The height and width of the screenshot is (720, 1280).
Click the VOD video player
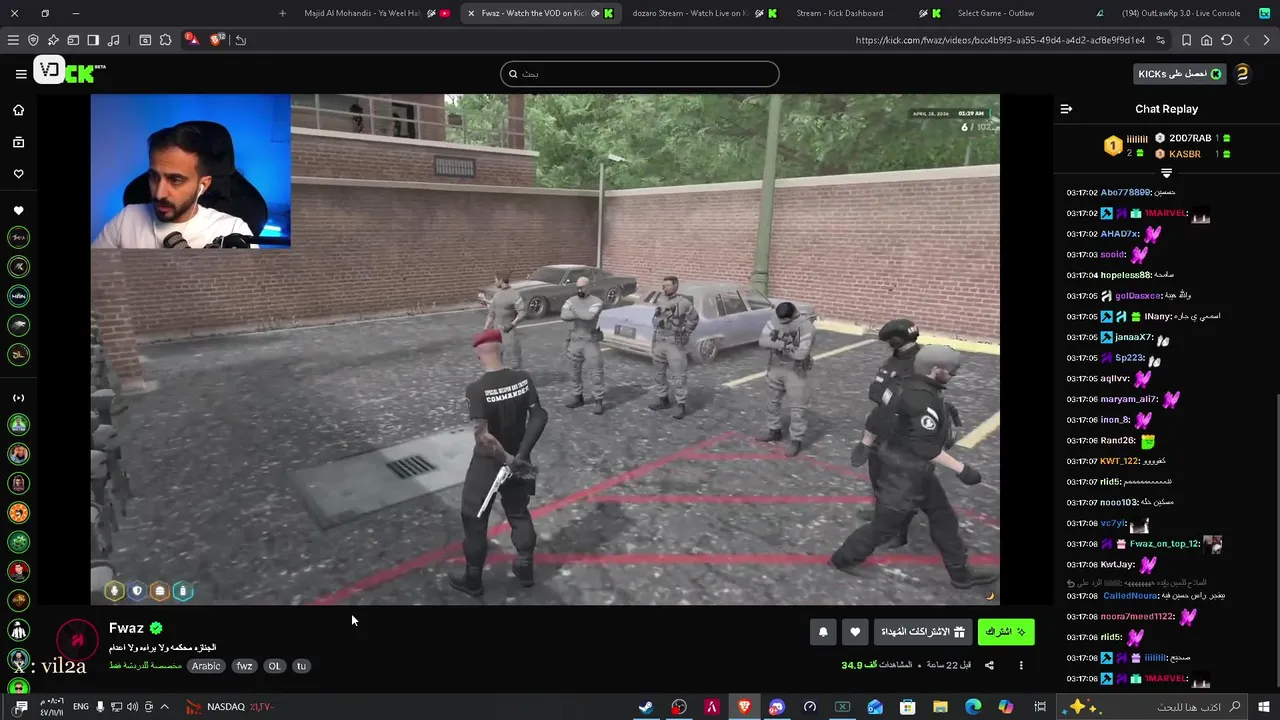(545, 349)
